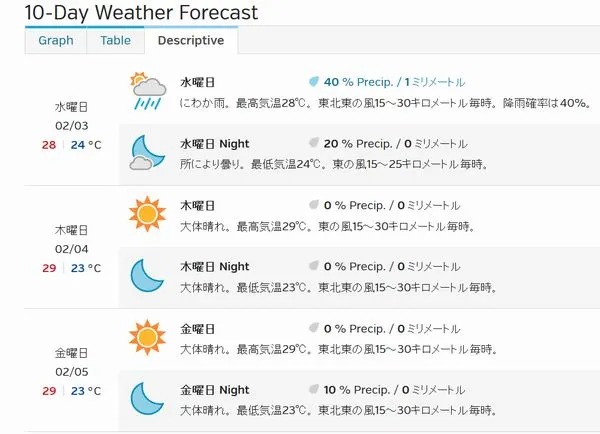Select the Descriptive tab
The height and width of the screenshot is (434, 600).
click(x=191, y=41)
